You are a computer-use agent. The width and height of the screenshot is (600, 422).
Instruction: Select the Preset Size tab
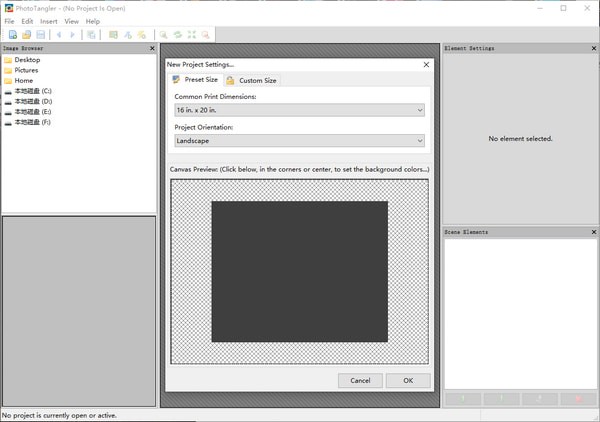(196, 80)
